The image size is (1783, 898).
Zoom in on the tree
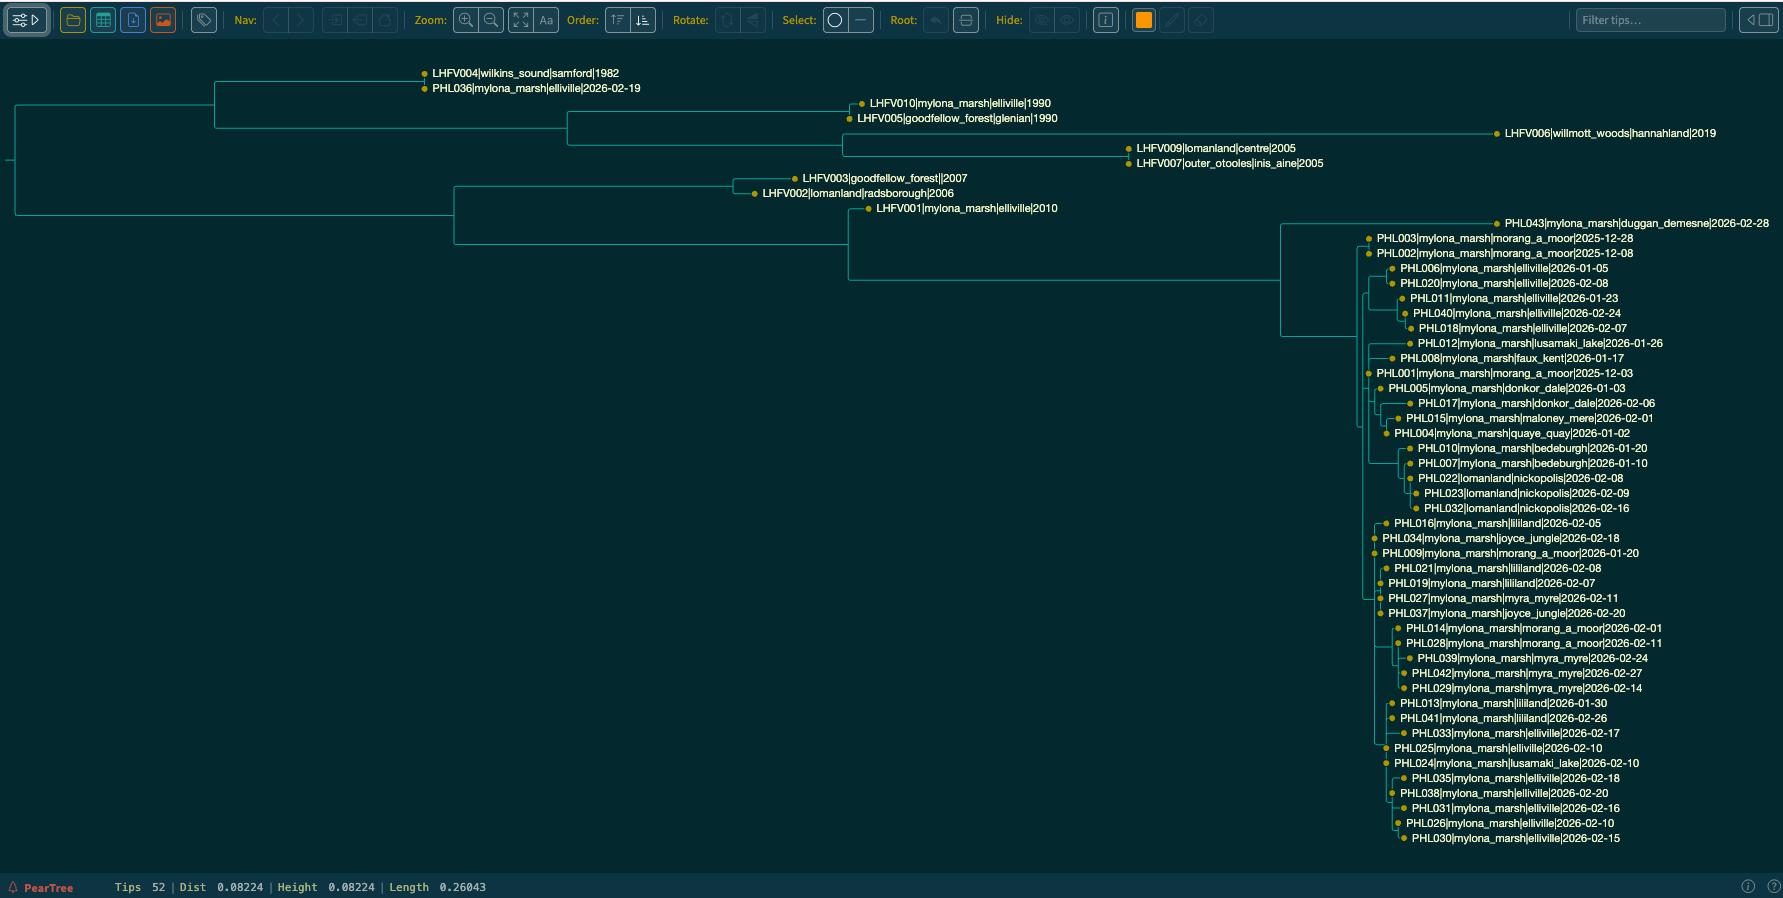point(466,20)
